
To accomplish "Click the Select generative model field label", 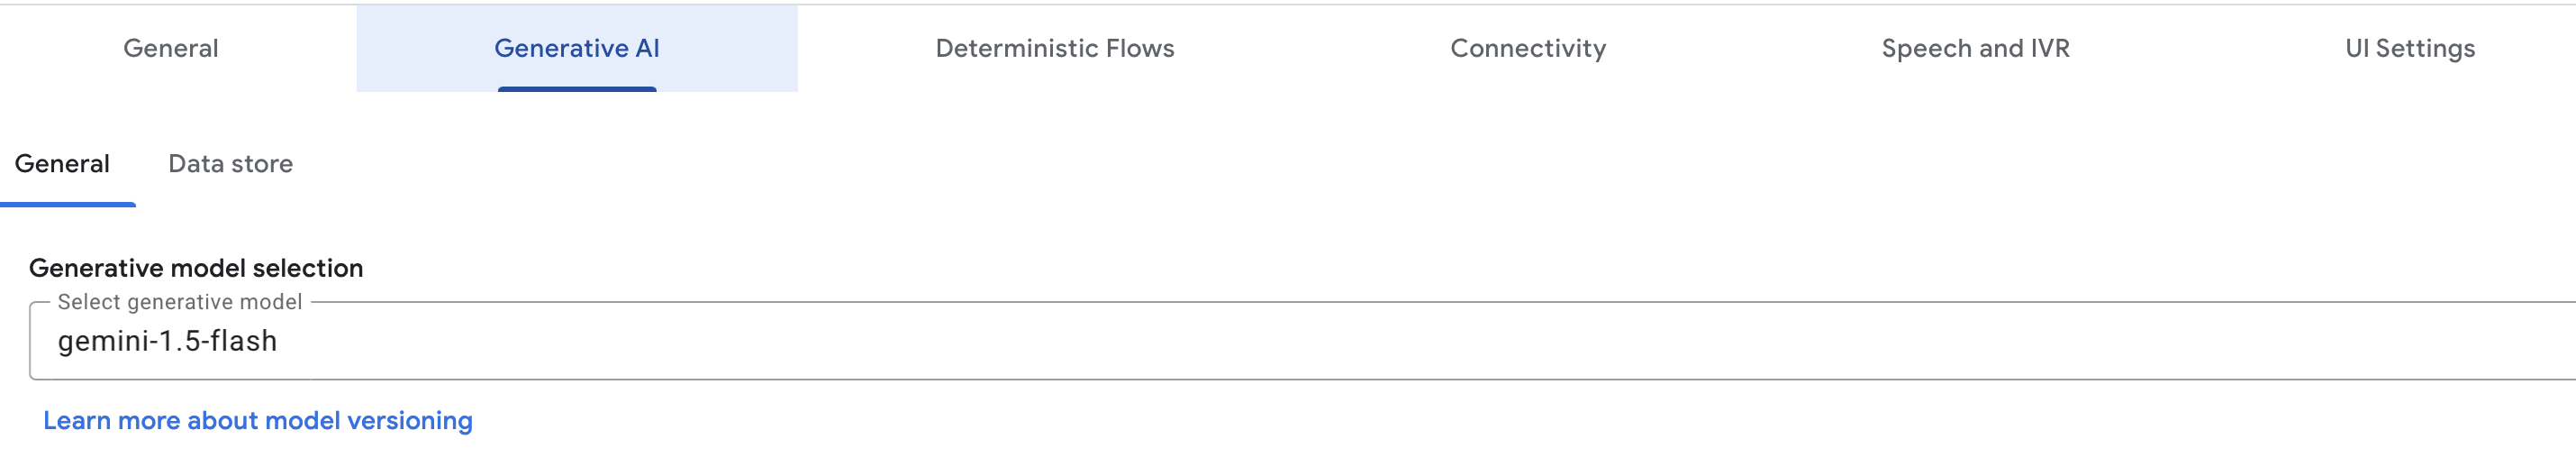I will pos(180,302).
